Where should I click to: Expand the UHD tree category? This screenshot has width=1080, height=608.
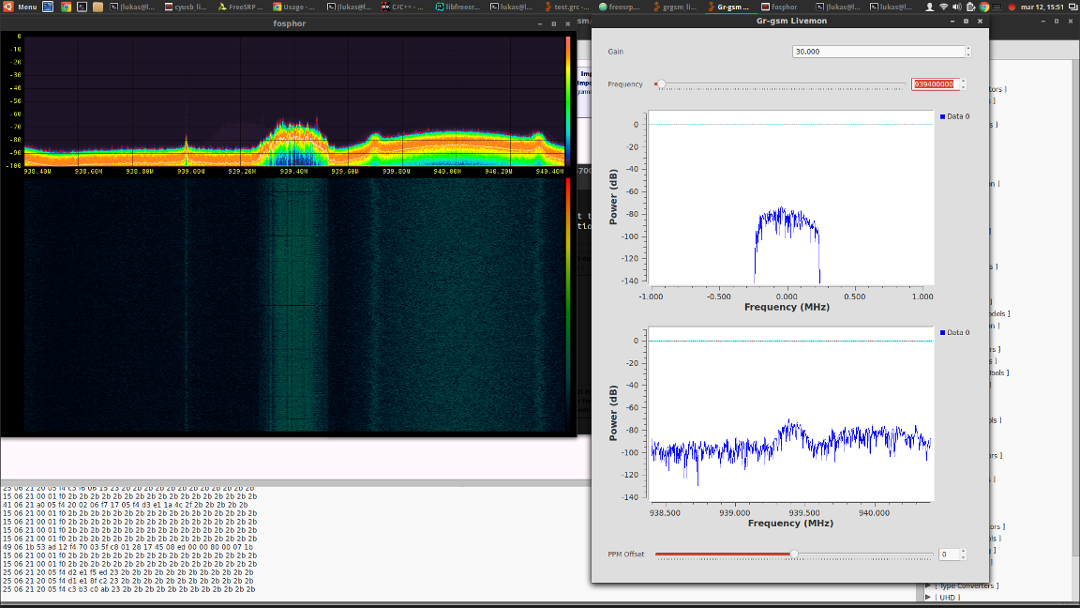click(927, 598)
